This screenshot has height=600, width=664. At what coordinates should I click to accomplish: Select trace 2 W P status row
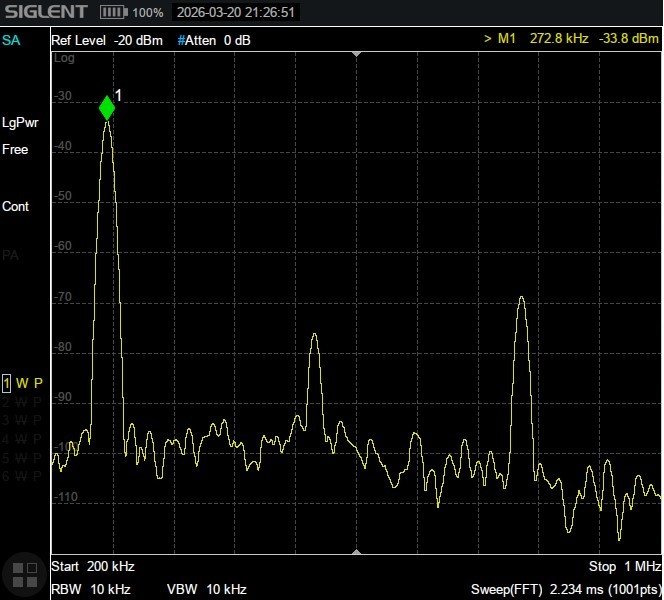tap(22, 402)
